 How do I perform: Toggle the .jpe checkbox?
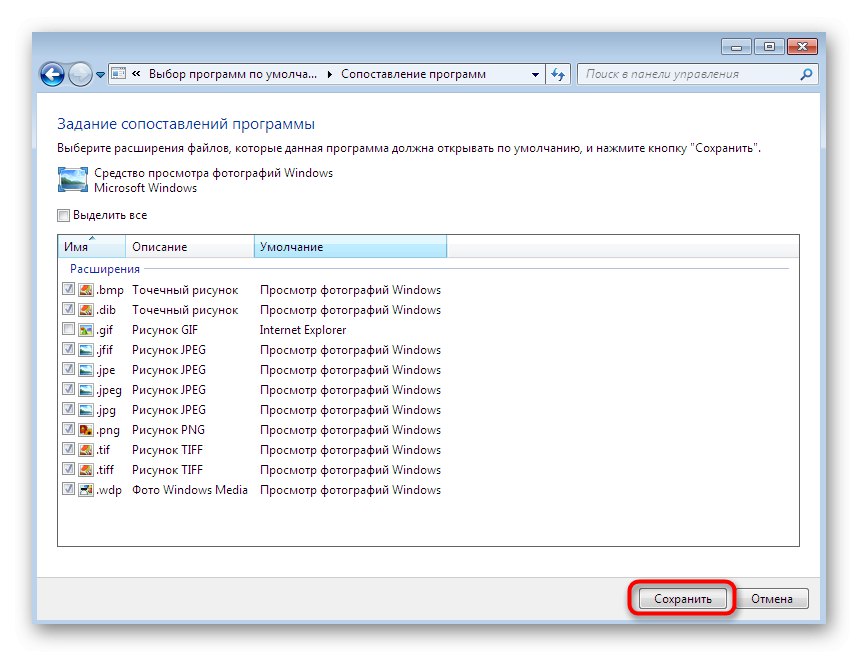coord(68,369)
